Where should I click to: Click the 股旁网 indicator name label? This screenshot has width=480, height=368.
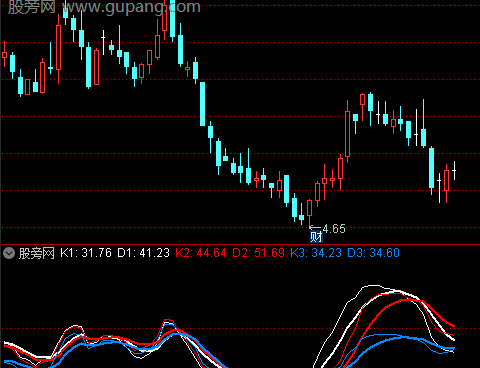click(36, 253)
